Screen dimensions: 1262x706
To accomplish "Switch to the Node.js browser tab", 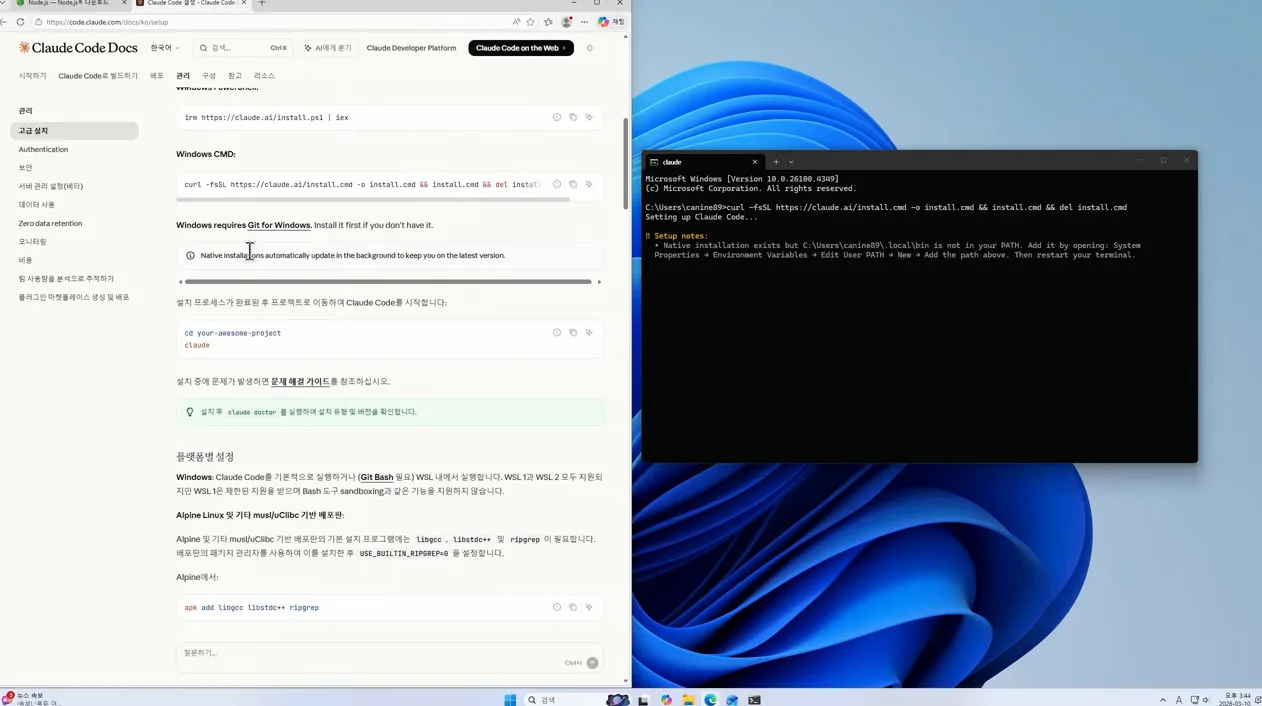I will point(68,3).
